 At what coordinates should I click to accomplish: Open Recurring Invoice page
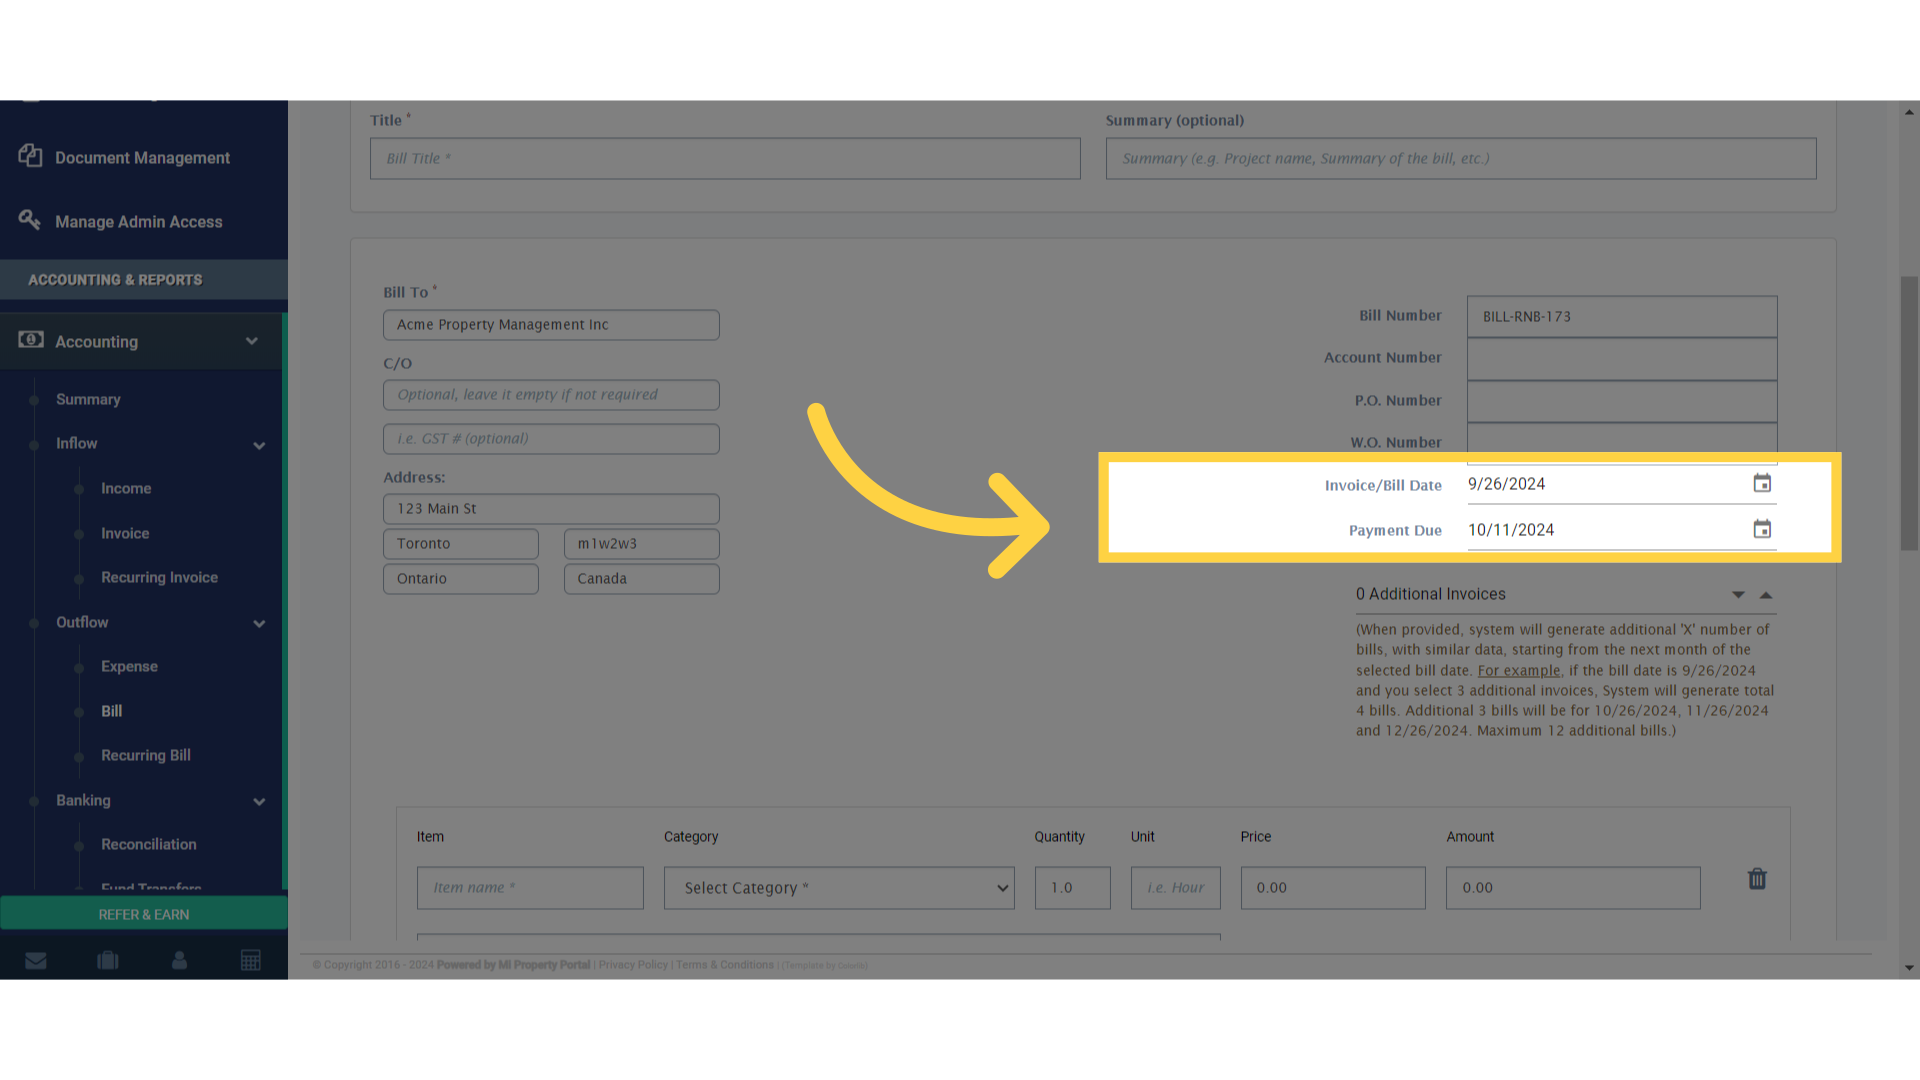[159, 577]
